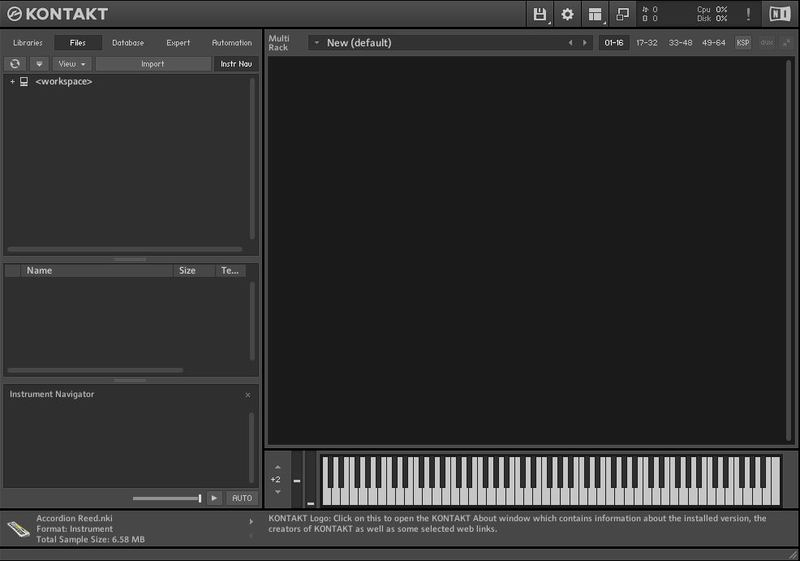Click the eject drive icon
This screenshot has width=800, height=561.
coord(39,64)
